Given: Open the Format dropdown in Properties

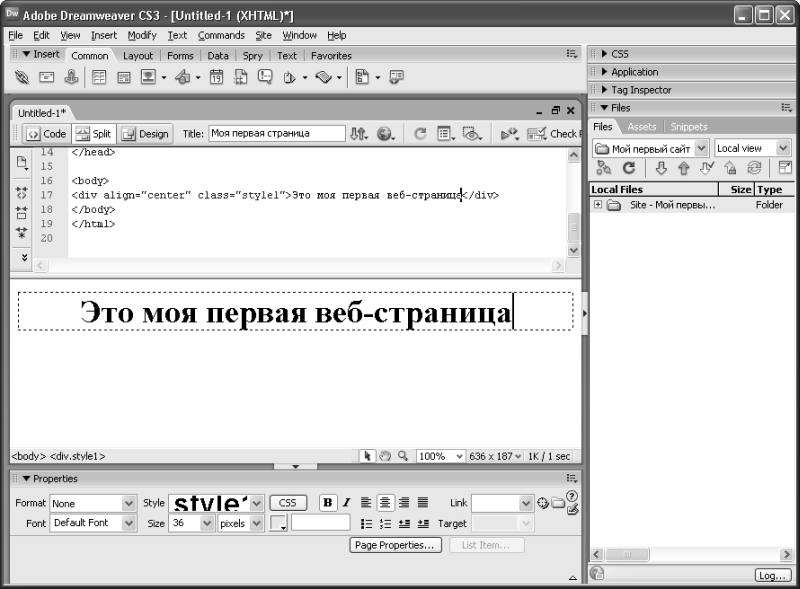Looking at the screenshot, I should point(128,503).
